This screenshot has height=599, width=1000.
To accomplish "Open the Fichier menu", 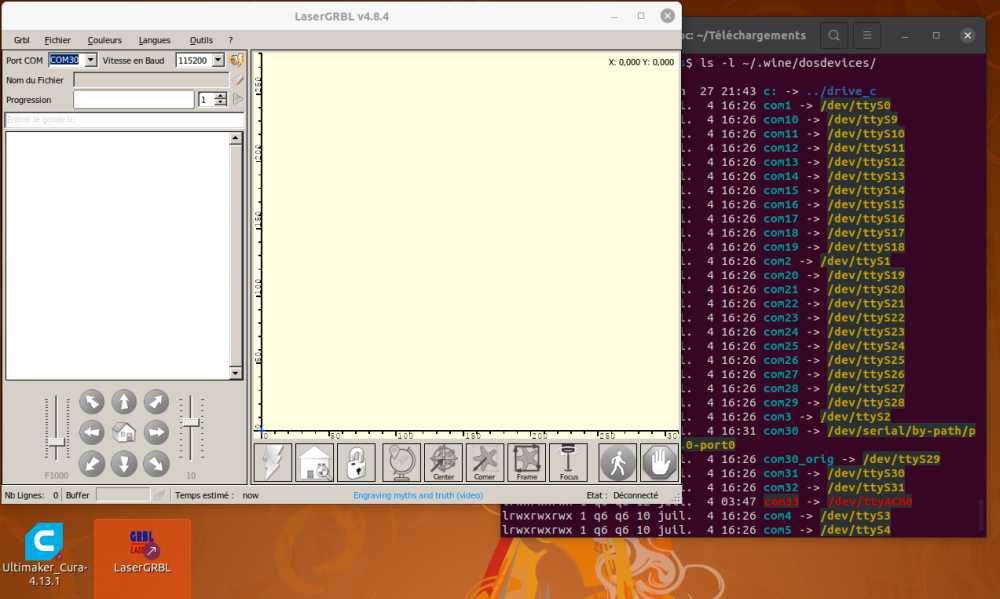I will pyautogui.click(x=57, y=40).
